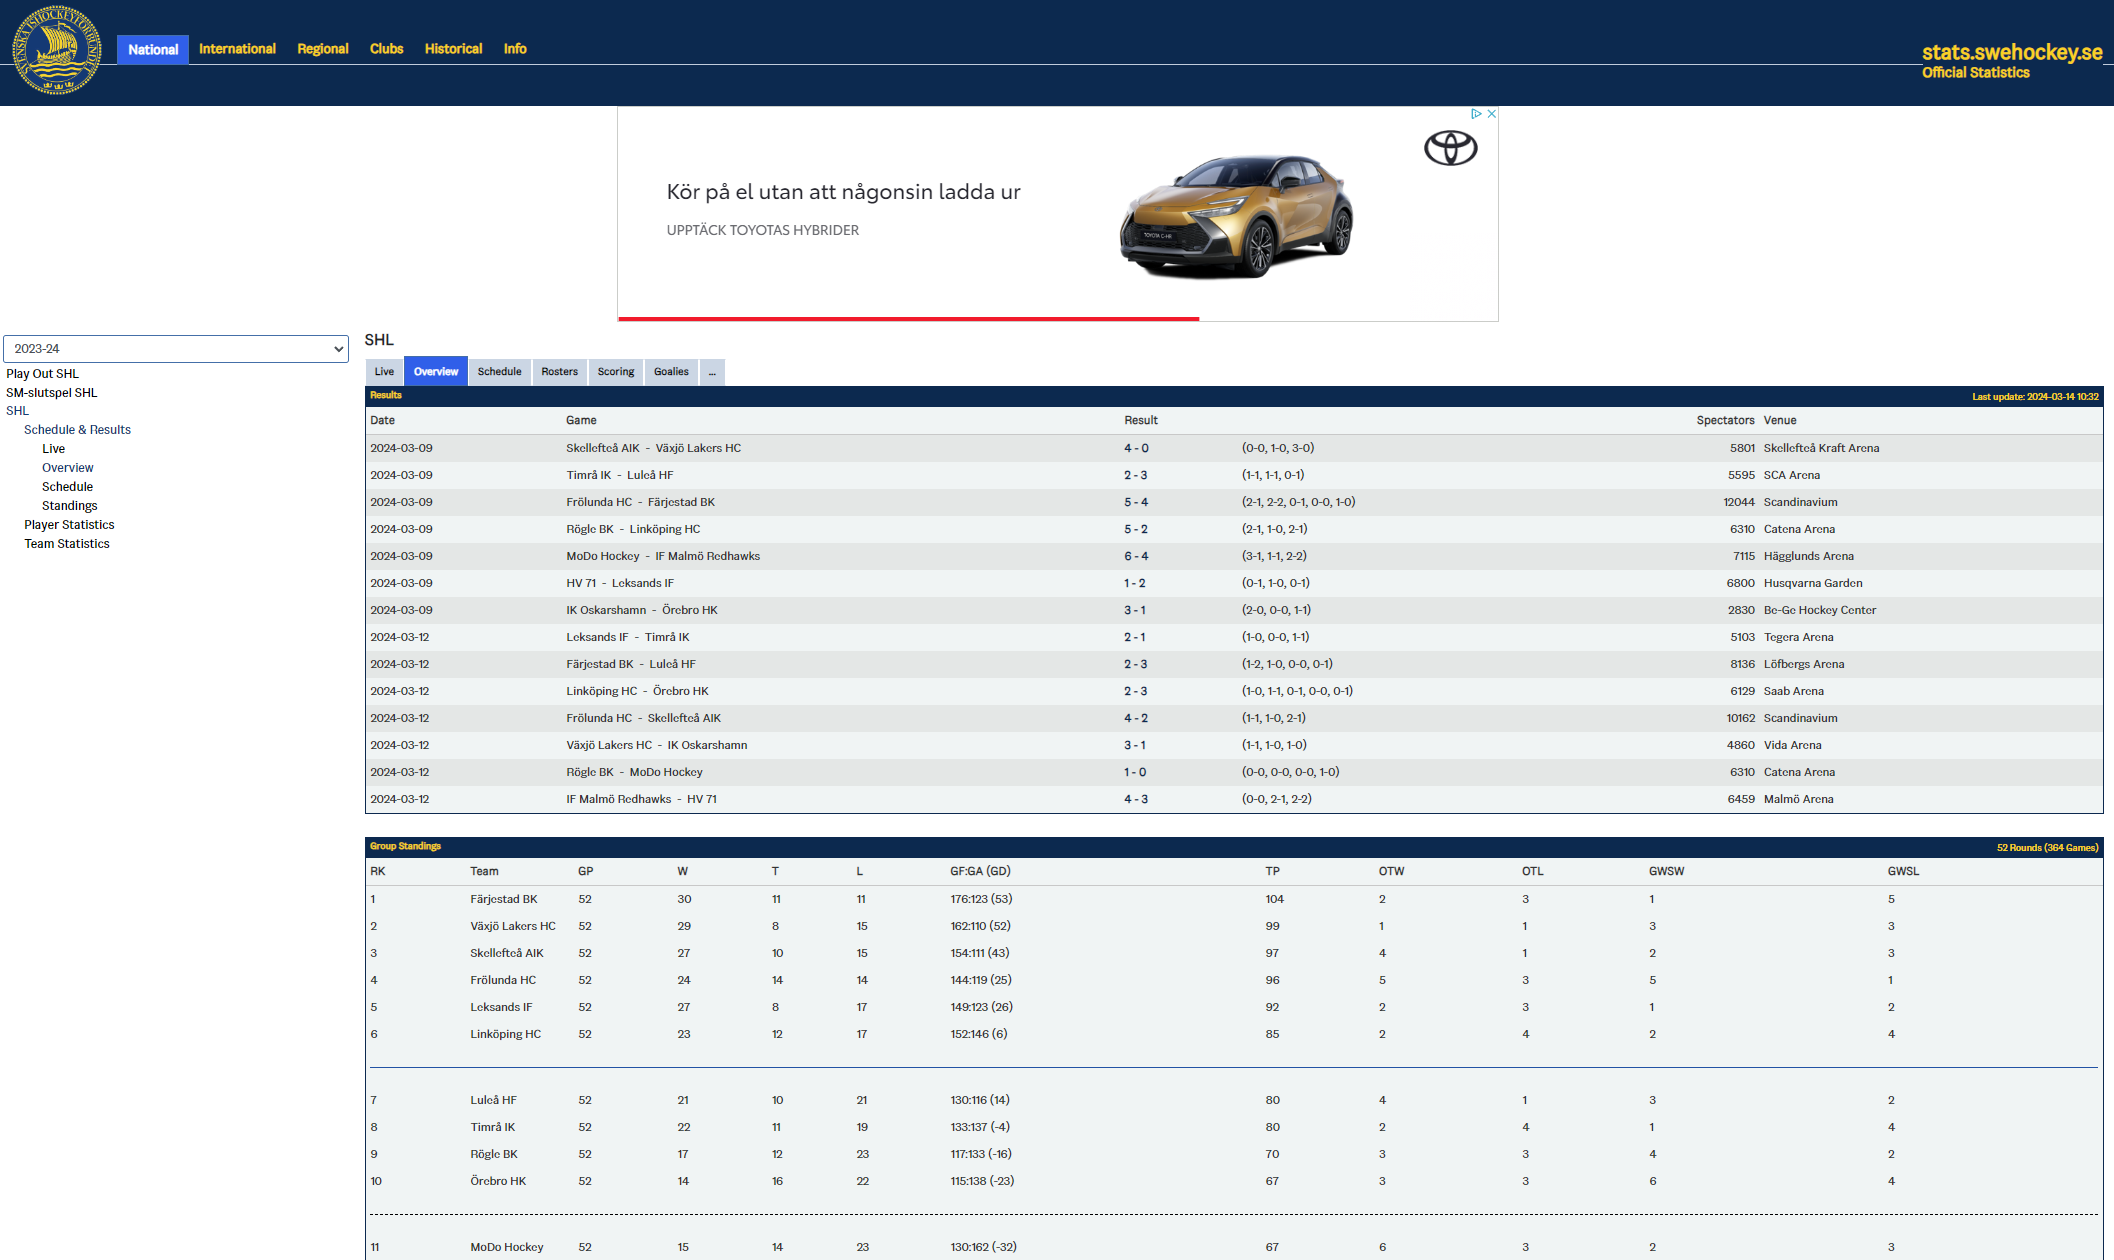Click Husqvarna Garden venue text
This screenshot has width=2114, height=1260.
pyautogui.click(x=1813, y=583)
